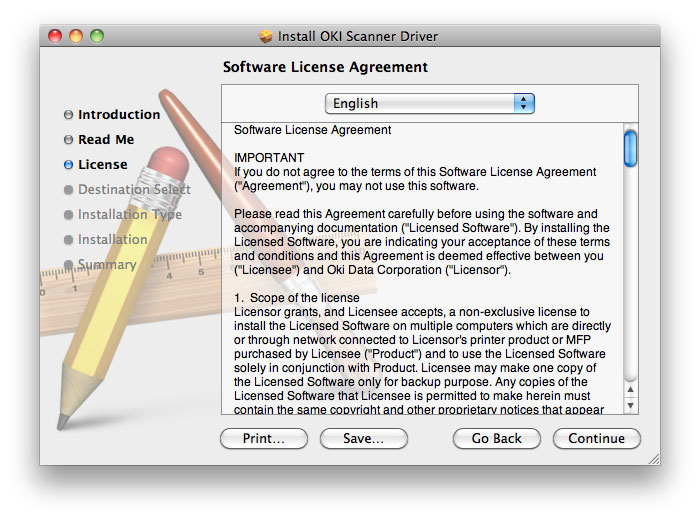Close the installer with the red button
Screen dimensions: 700x520
pyautogui.click(x=55, y=36)
